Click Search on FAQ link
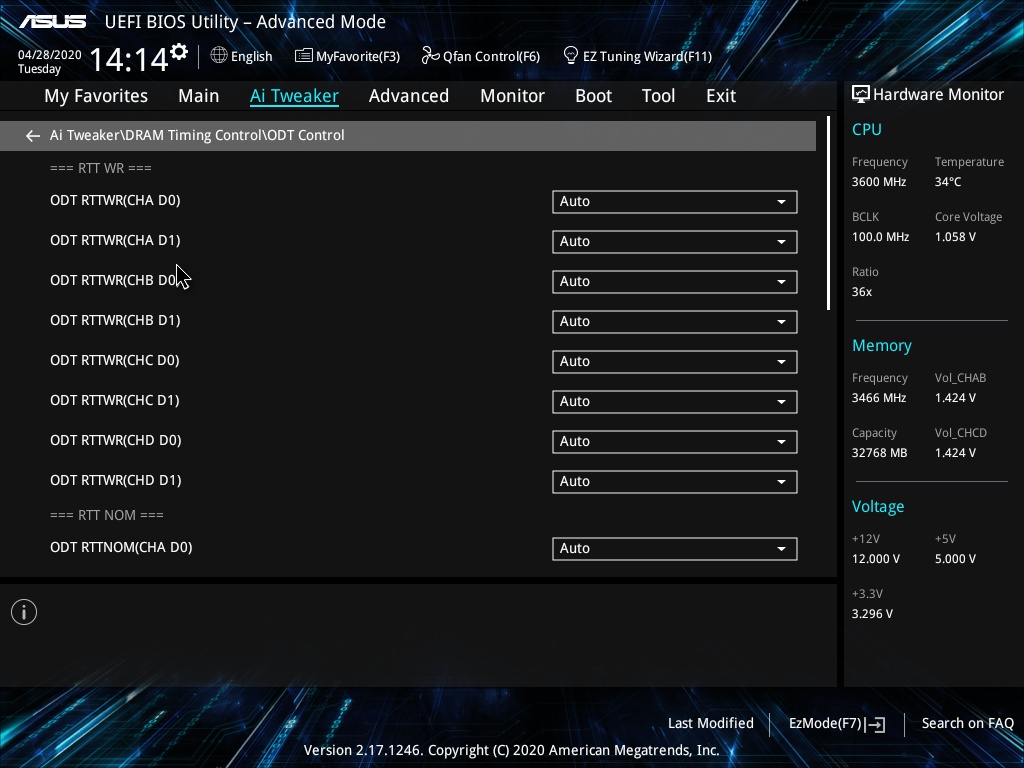 click(967, 724)
